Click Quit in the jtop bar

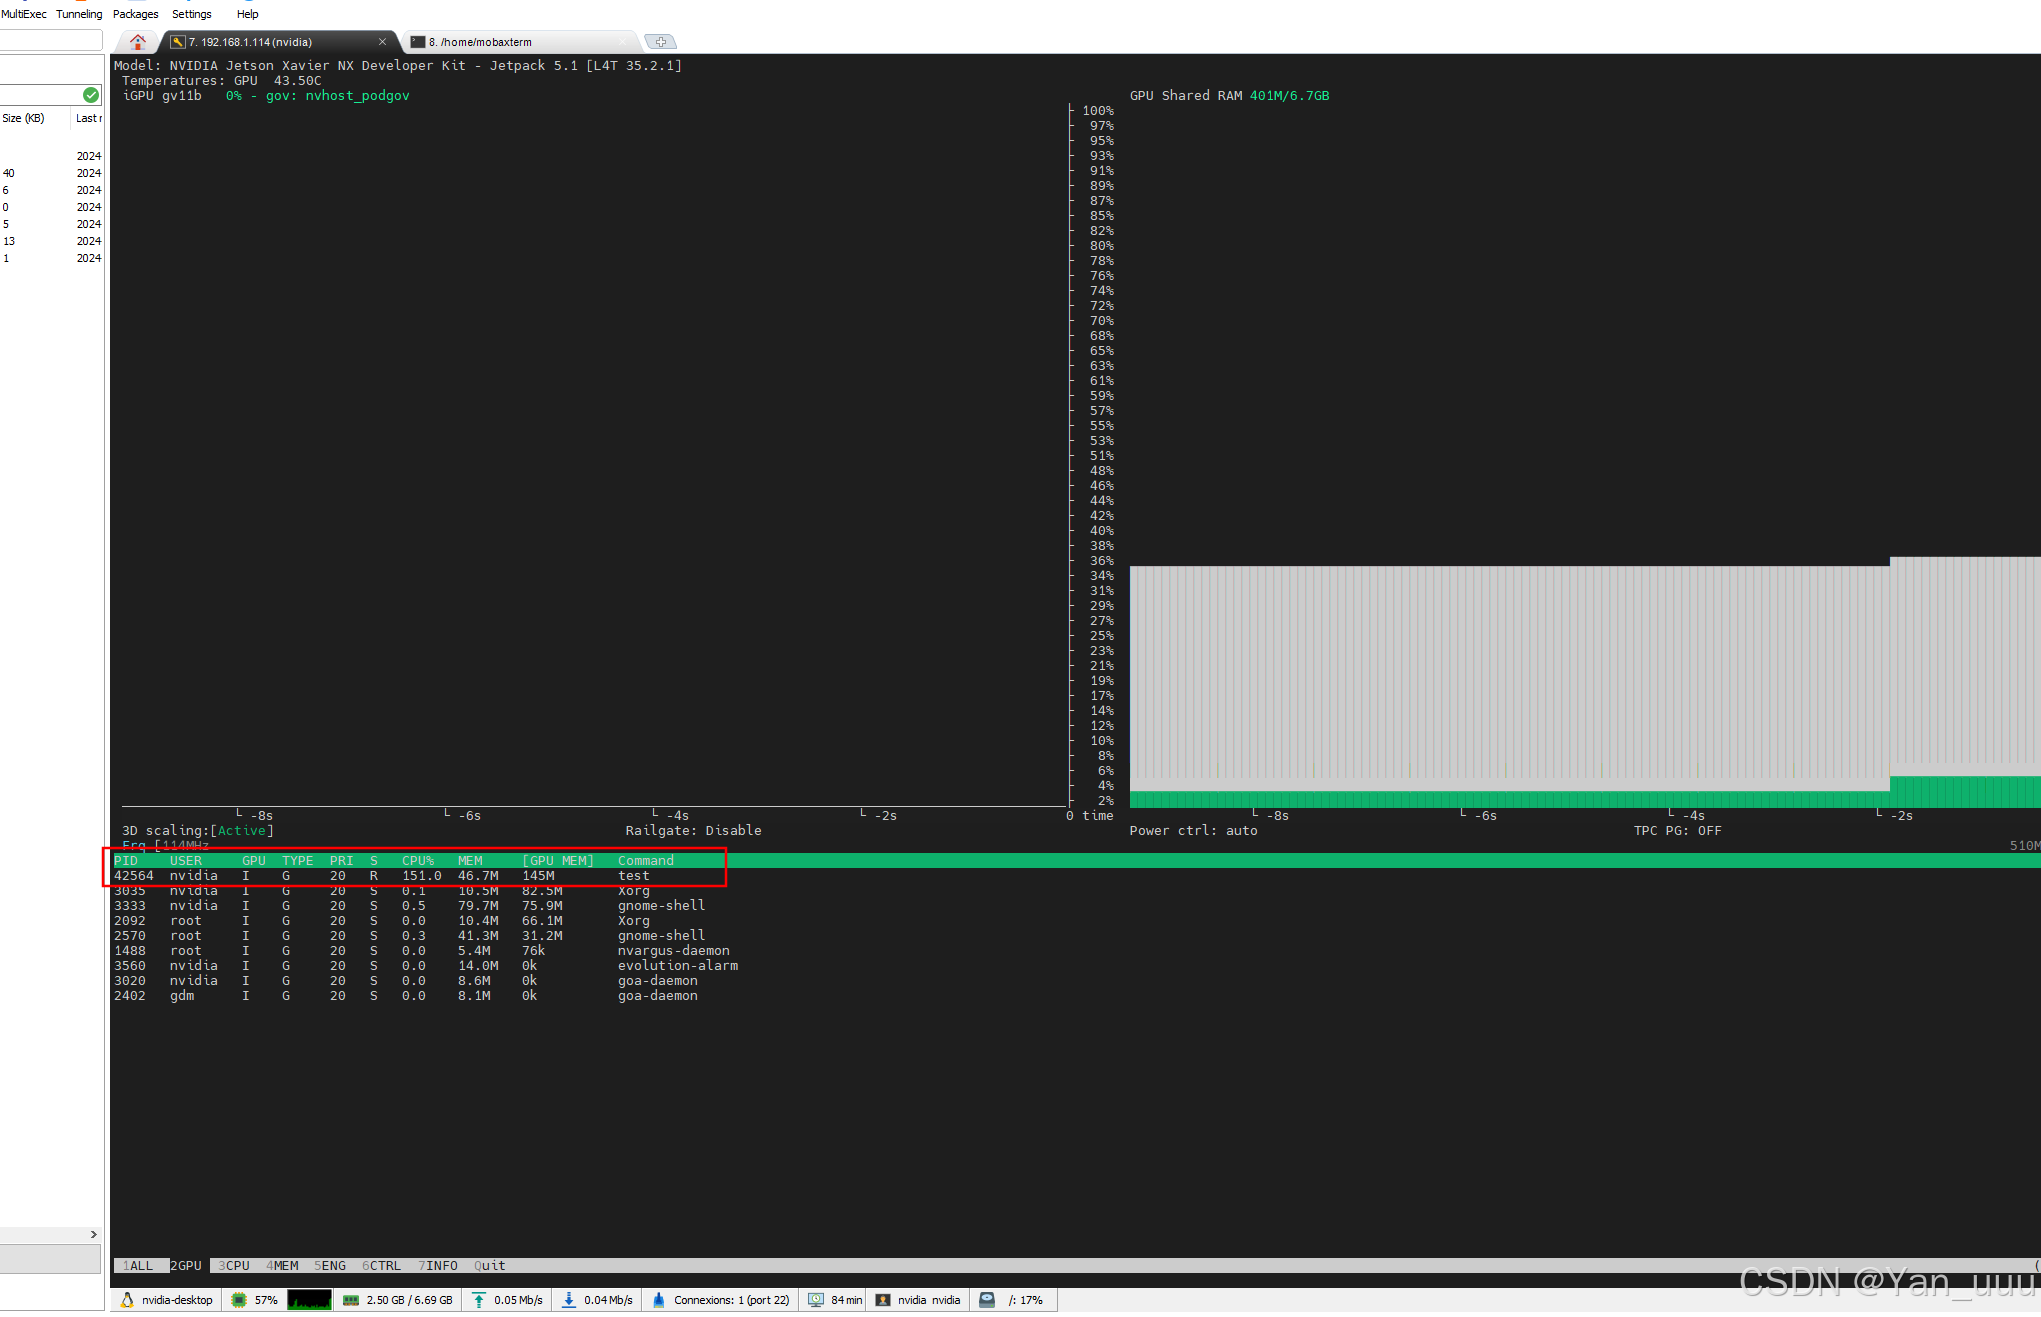click(490, 1266)
